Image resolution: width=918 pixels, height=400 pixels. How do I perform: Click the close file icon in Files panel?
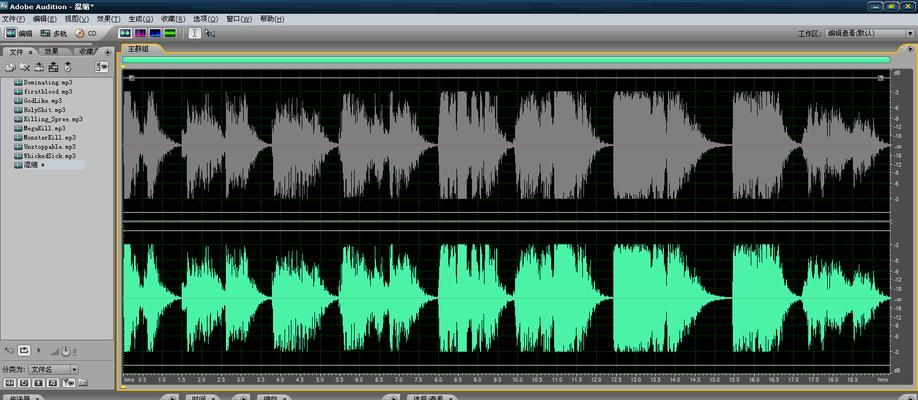[25, 67]
